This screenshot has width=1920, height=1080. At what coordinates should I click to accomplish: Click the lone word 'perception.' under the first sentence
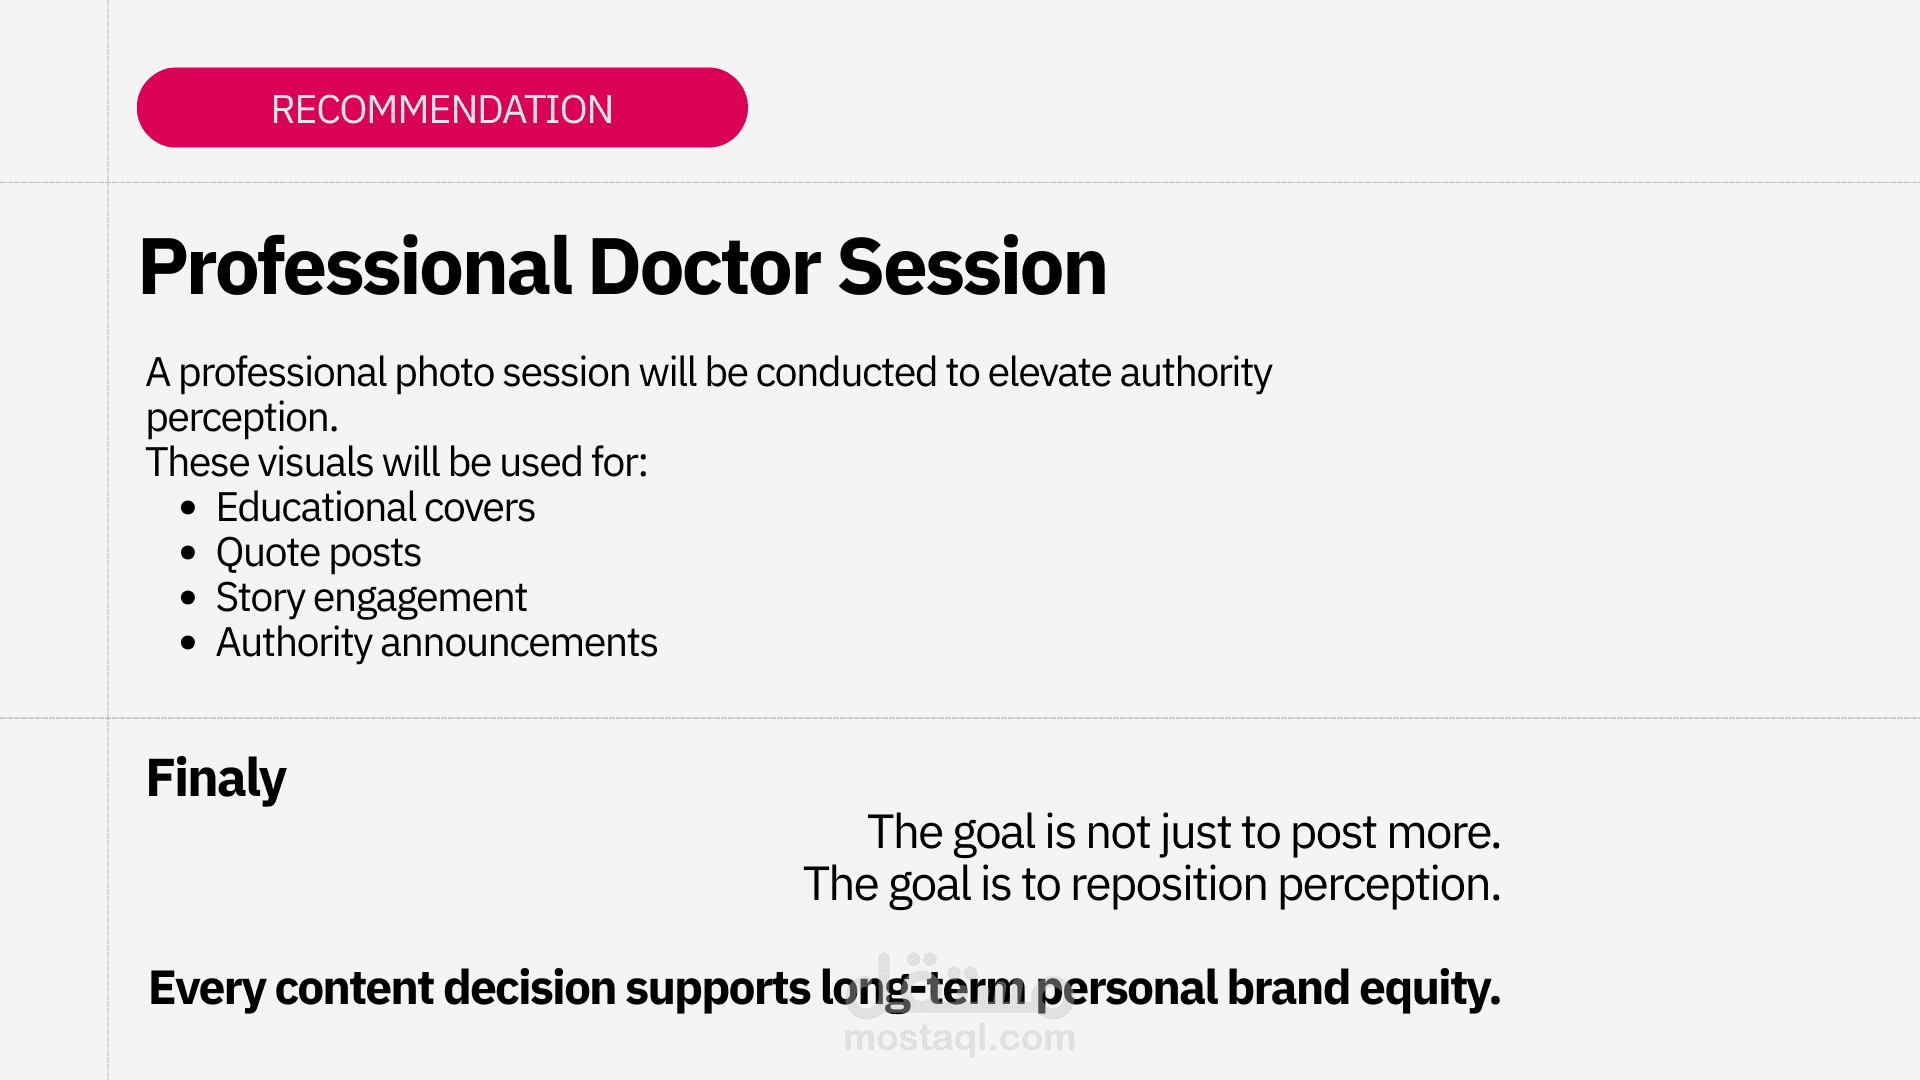(x=242, y=418)
